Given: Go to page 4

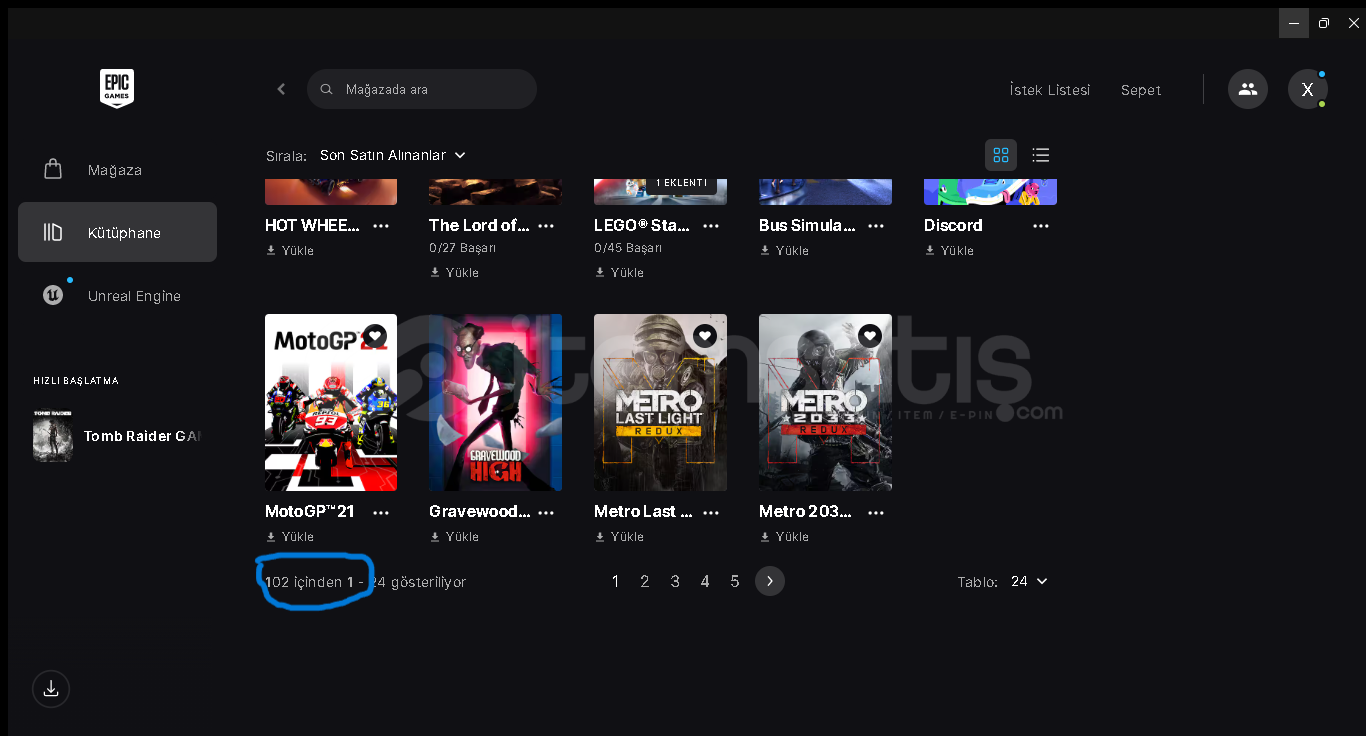Looking at the screenshot, I should click(x=705, y=581).
